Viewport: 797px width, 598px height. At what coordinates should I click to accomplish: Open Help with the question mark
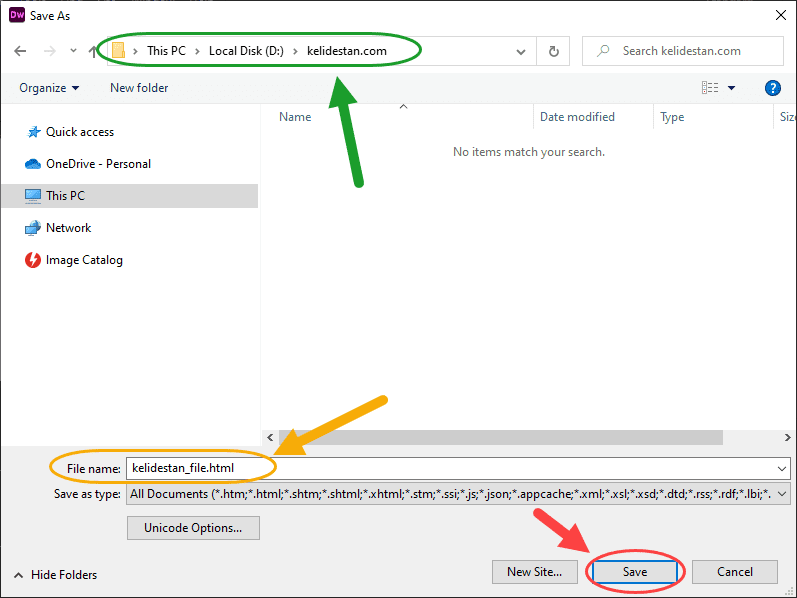772,88
